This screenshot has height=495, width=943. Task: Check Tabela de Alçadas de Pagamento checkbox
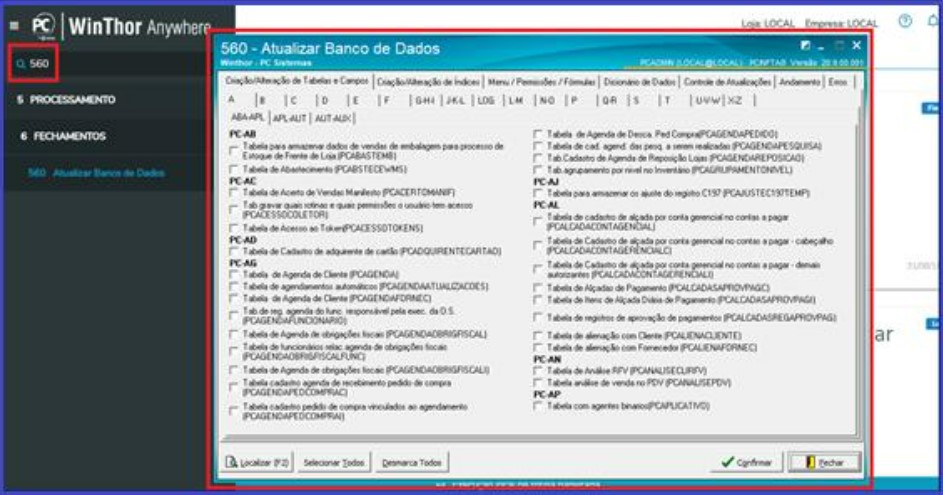click(538, 288)
